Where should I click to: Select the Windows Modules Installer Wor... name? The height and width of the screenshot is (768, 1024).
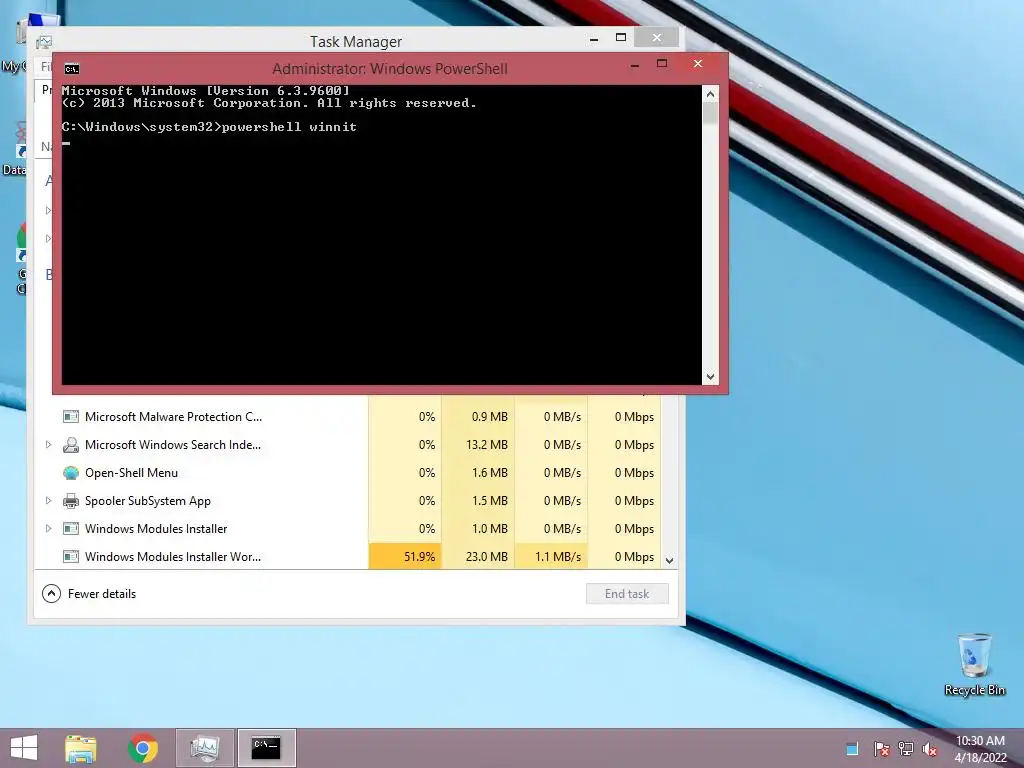[173, 557]
